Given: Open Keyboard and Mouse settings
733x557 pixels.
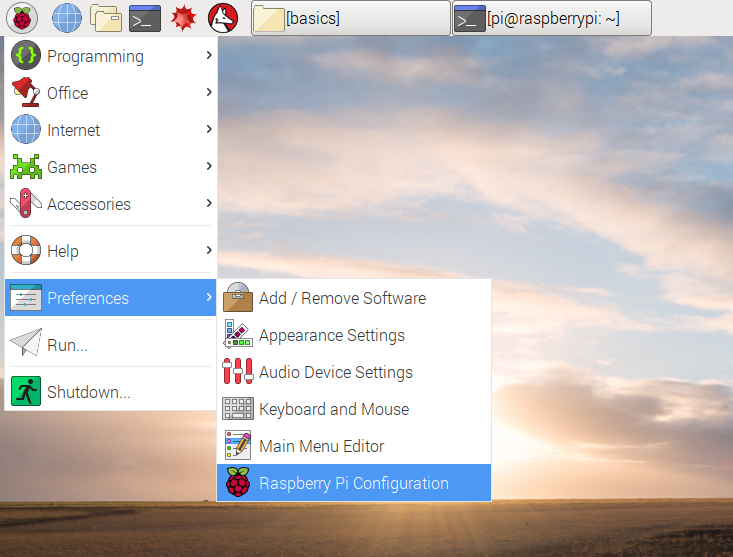Looking at the screenshot, I should [x=354, y=408].
